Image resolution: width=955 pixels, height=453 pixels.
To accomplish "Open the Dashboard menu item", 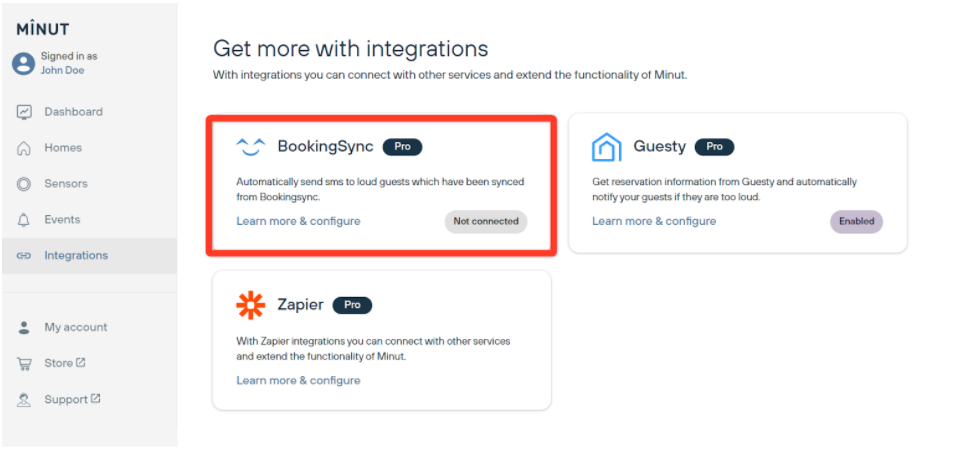I will coord(73,112).
